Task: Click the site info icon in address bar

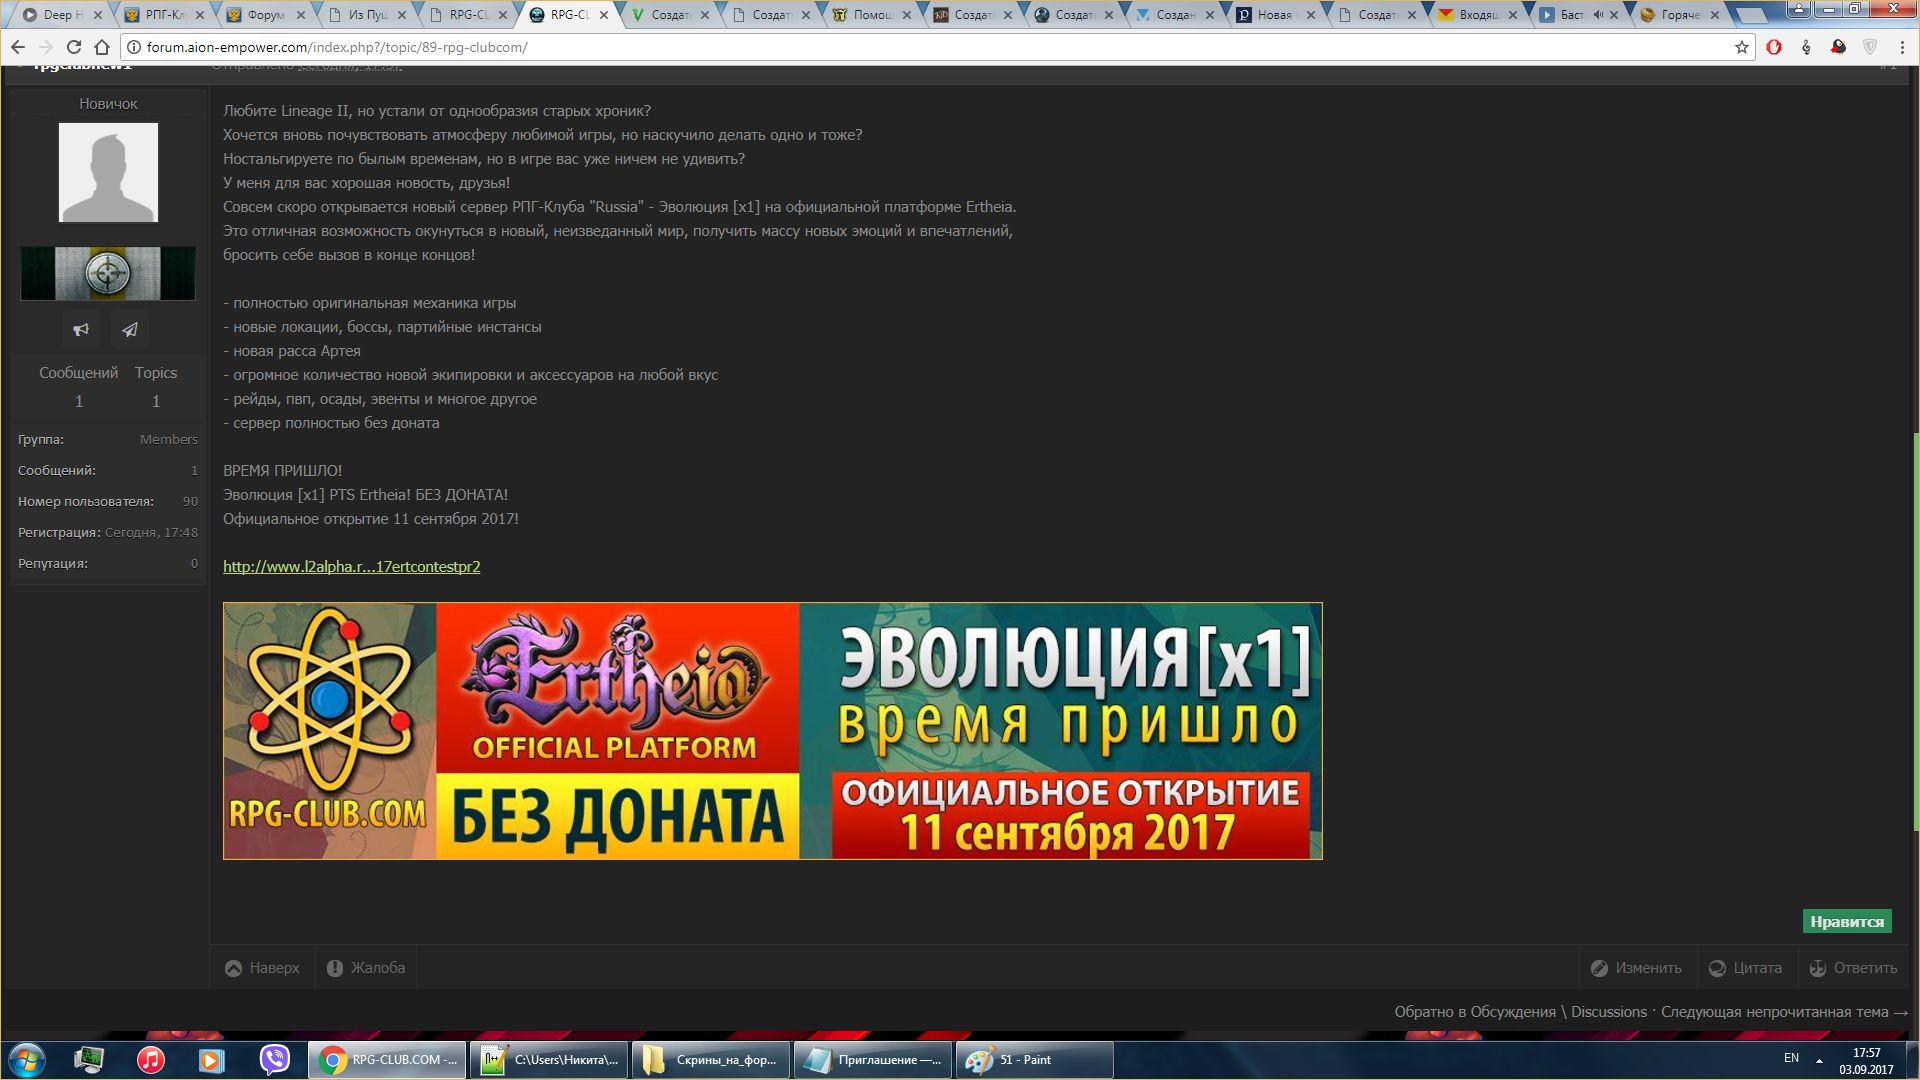Action: (133, 47)
